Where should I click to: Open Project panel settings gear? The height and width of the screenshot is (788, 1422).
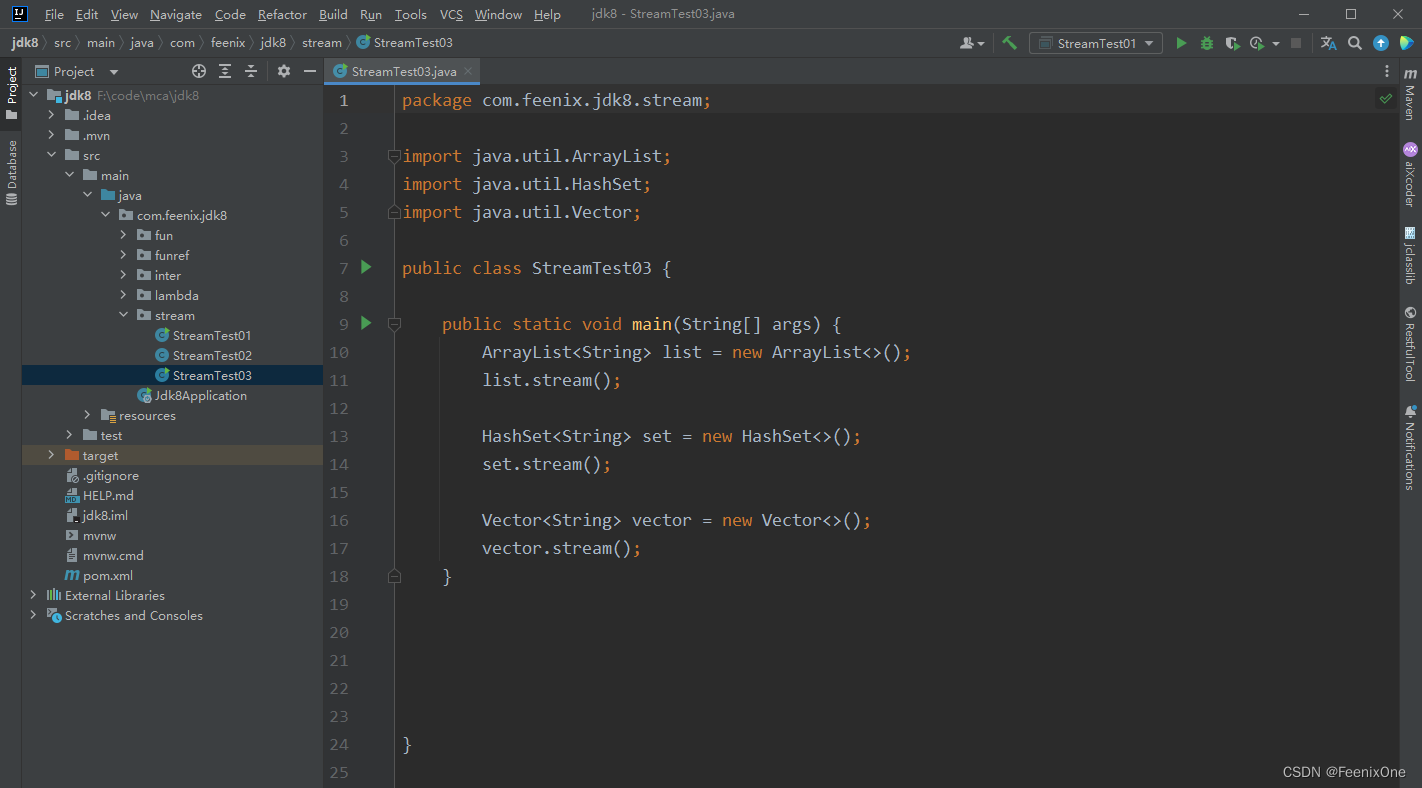[x=284, y=71]
